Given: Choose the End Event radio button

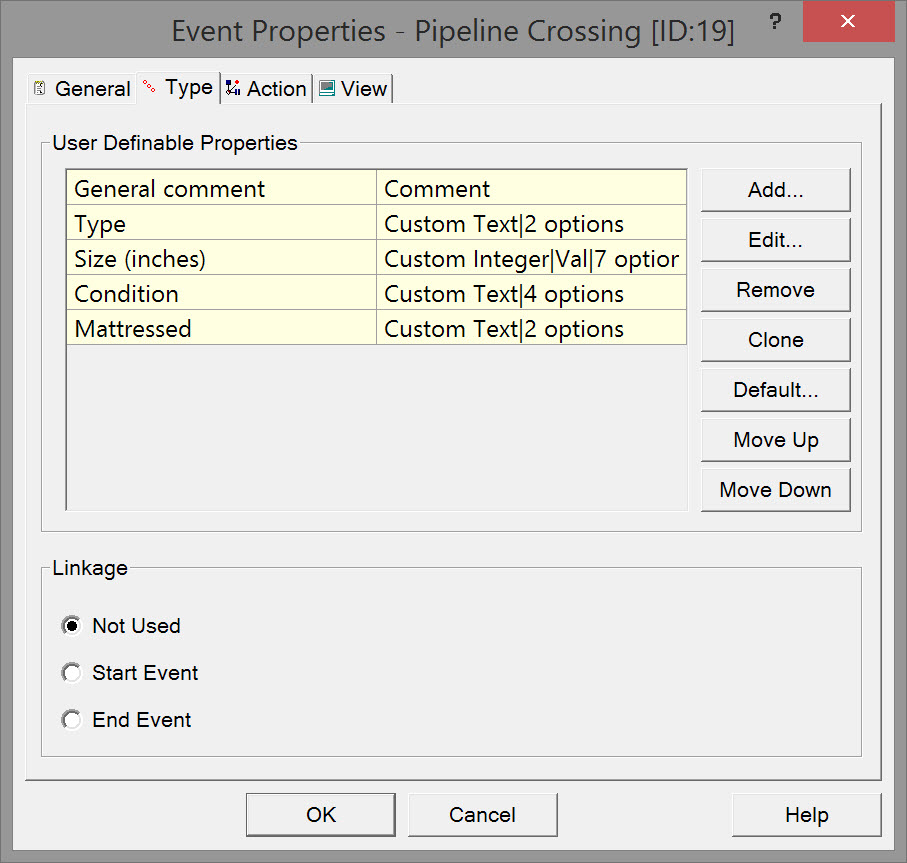Looking at the screenshot, I should coord(71,720).
